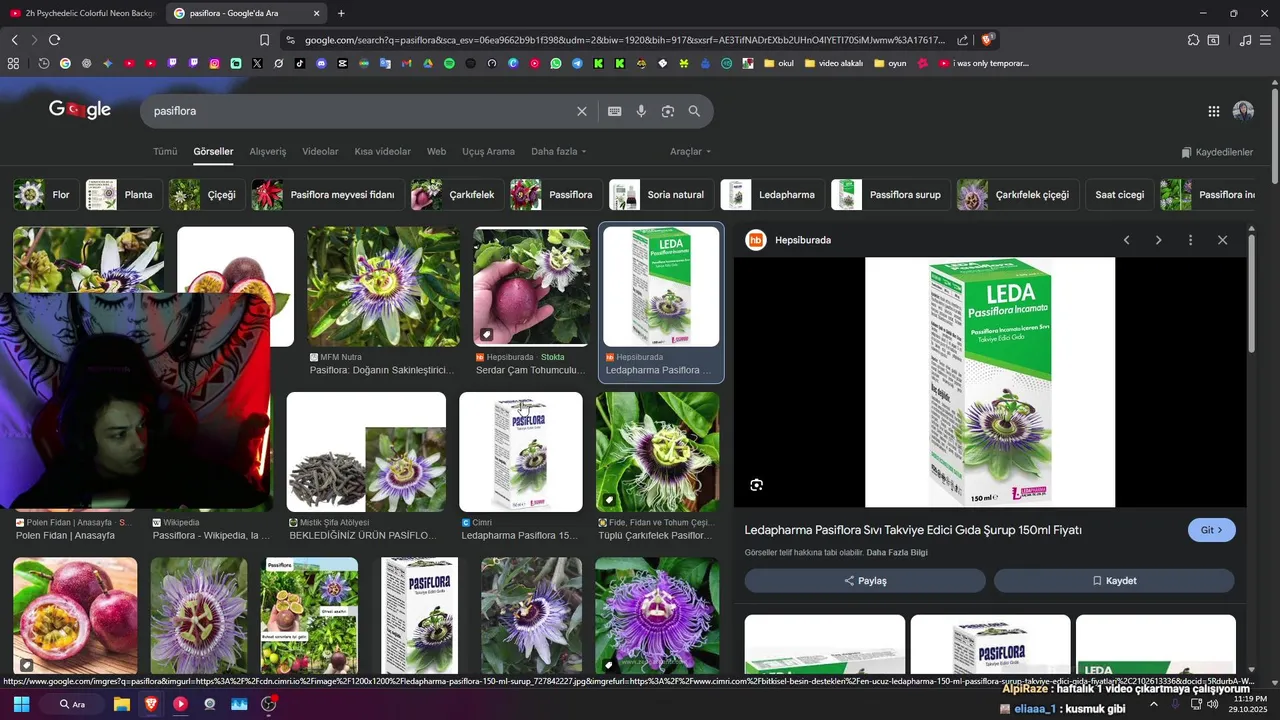The width and height of the screenshot is (1280, 720).
Task: Switch to the "Web" tab
Action: click(436, 152)
